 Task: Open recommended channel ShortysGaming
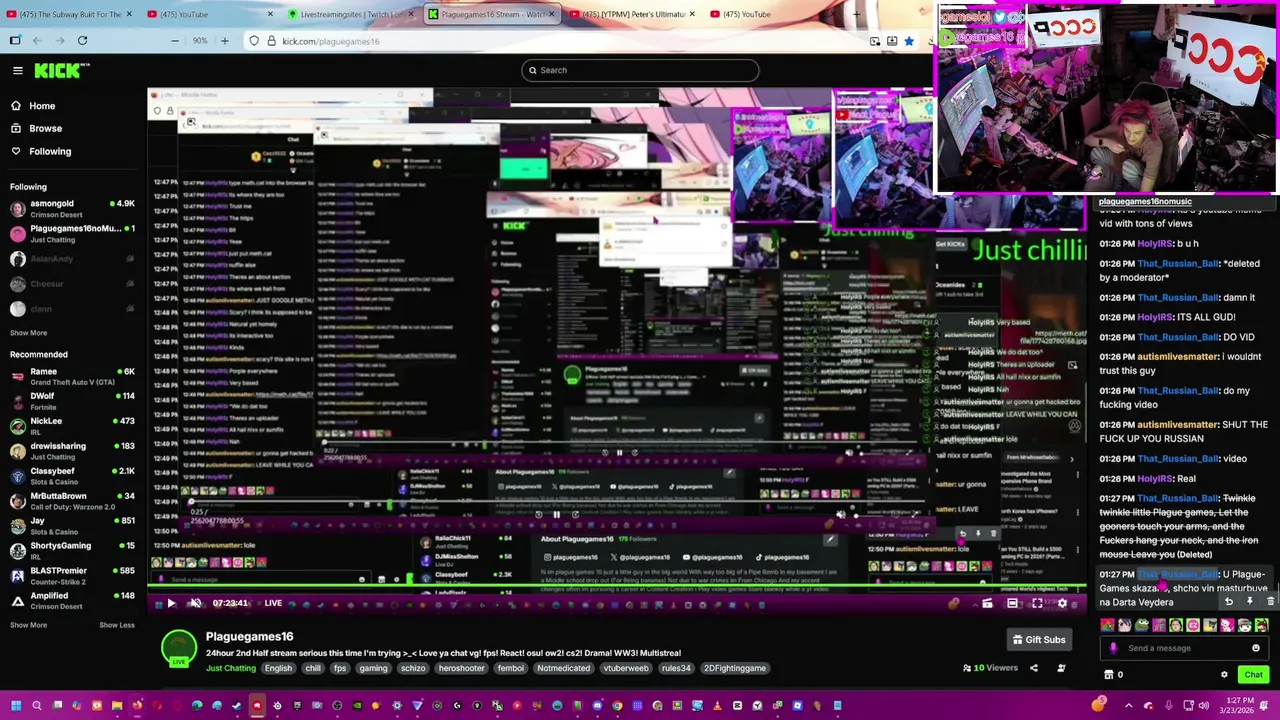72,551
